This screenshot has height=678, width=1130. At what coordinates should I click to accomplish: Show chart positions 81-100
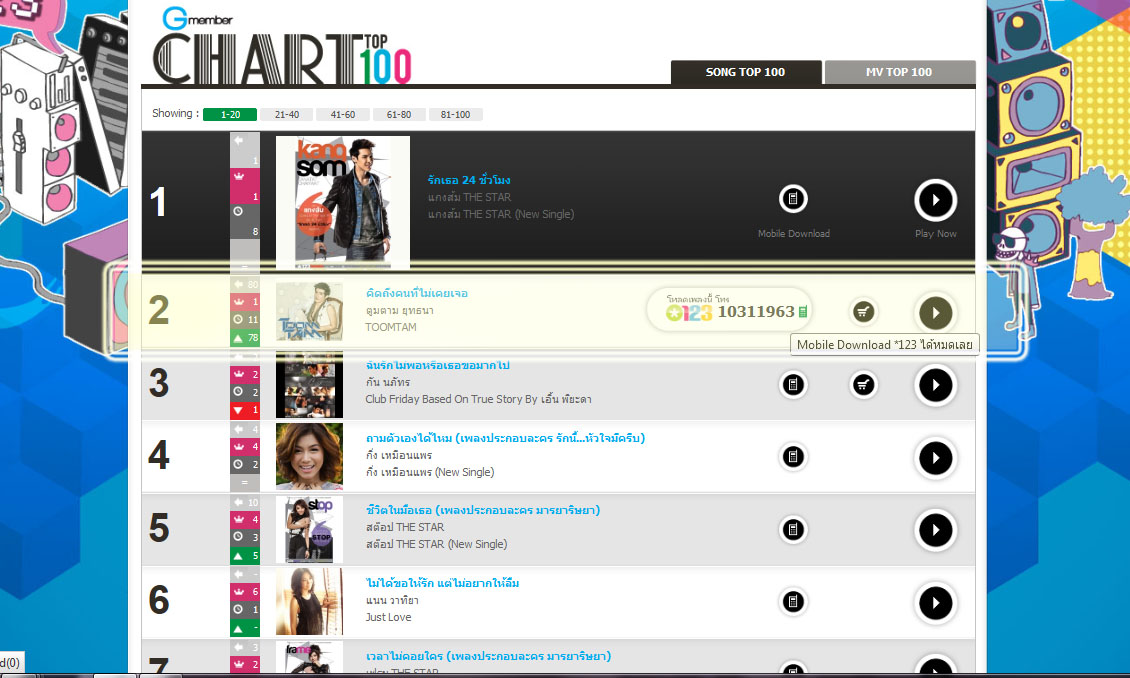tap(455, 115)
